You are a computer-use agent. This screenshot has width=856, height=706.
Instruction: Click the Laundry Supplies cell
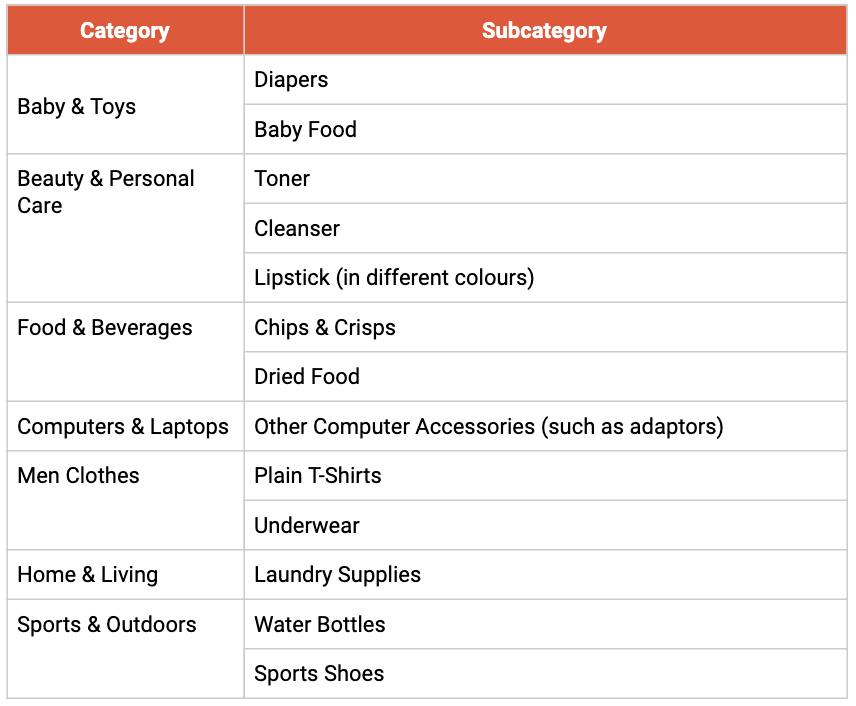(x=337, y=575)
